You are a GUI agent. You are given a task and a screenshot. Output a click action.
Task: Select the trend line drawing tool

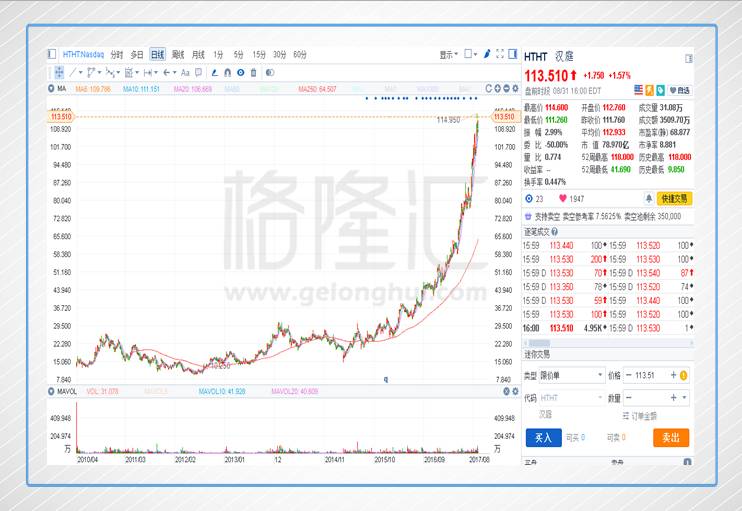(x=73, y=72)
